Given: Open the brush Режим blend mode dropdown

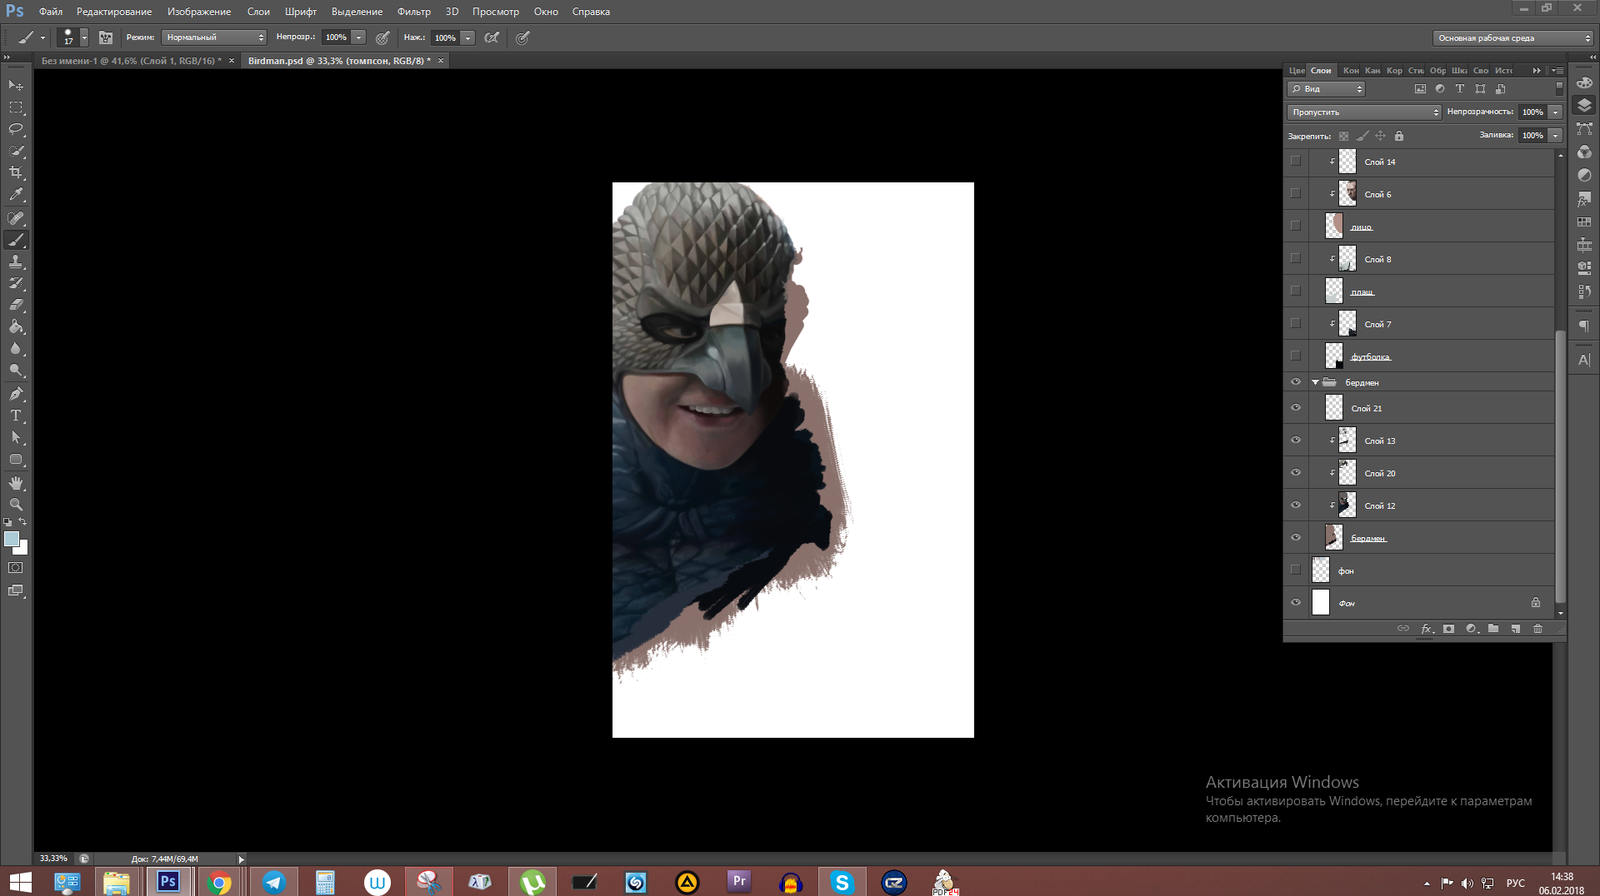Looking at the screenshot, I should coord(214,38).
